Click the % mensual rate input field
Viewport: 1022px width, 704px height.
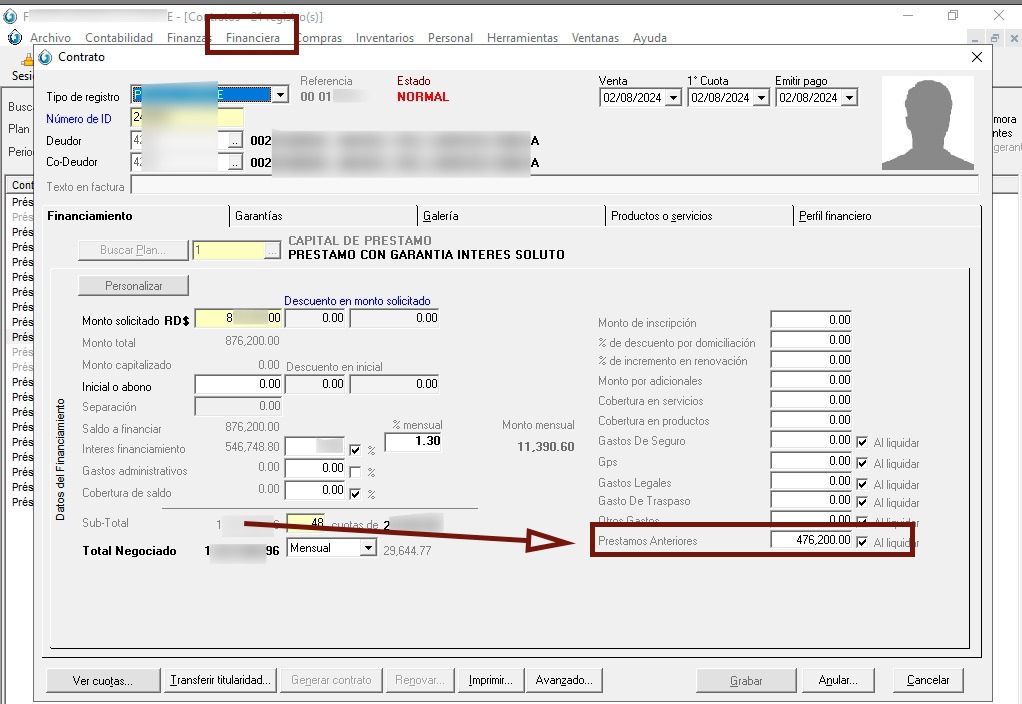point(413,441)
